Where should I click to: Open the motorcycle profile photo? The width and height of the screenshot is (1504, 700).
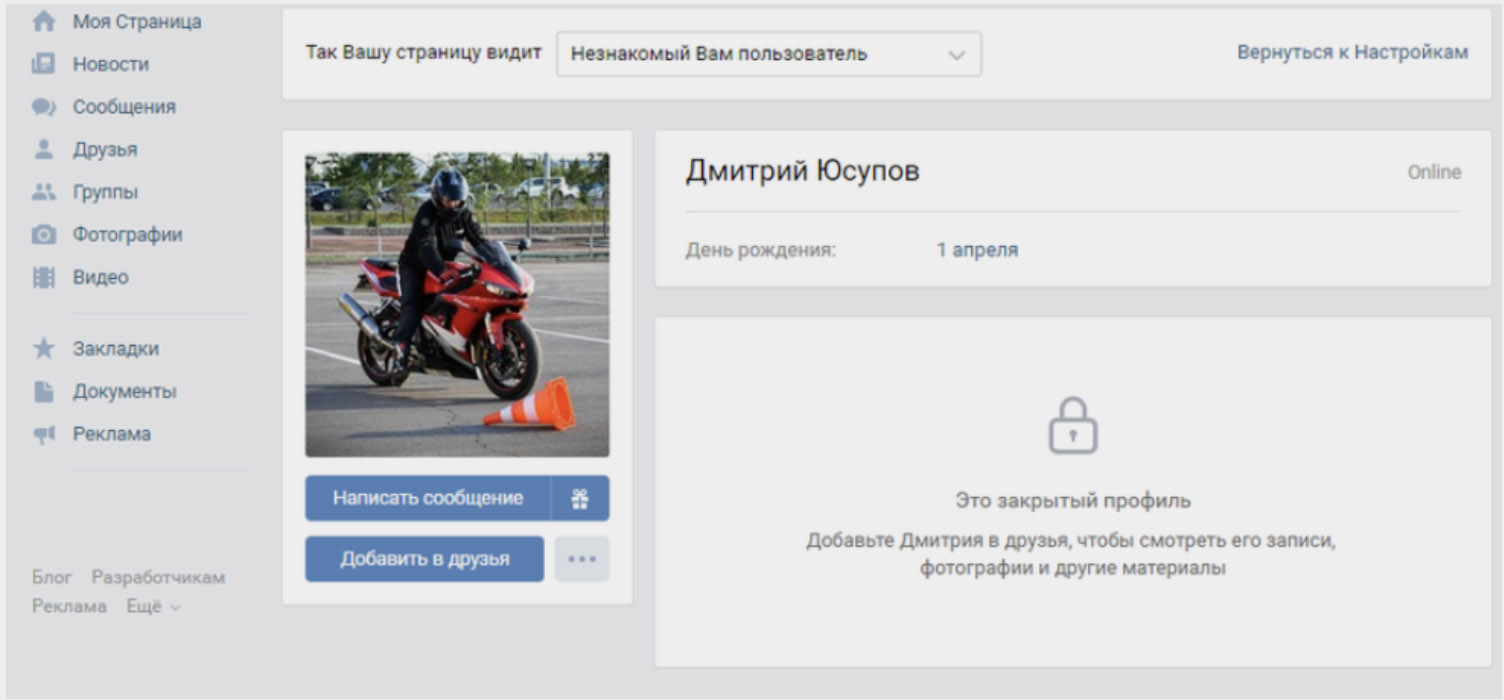(457, 304)
